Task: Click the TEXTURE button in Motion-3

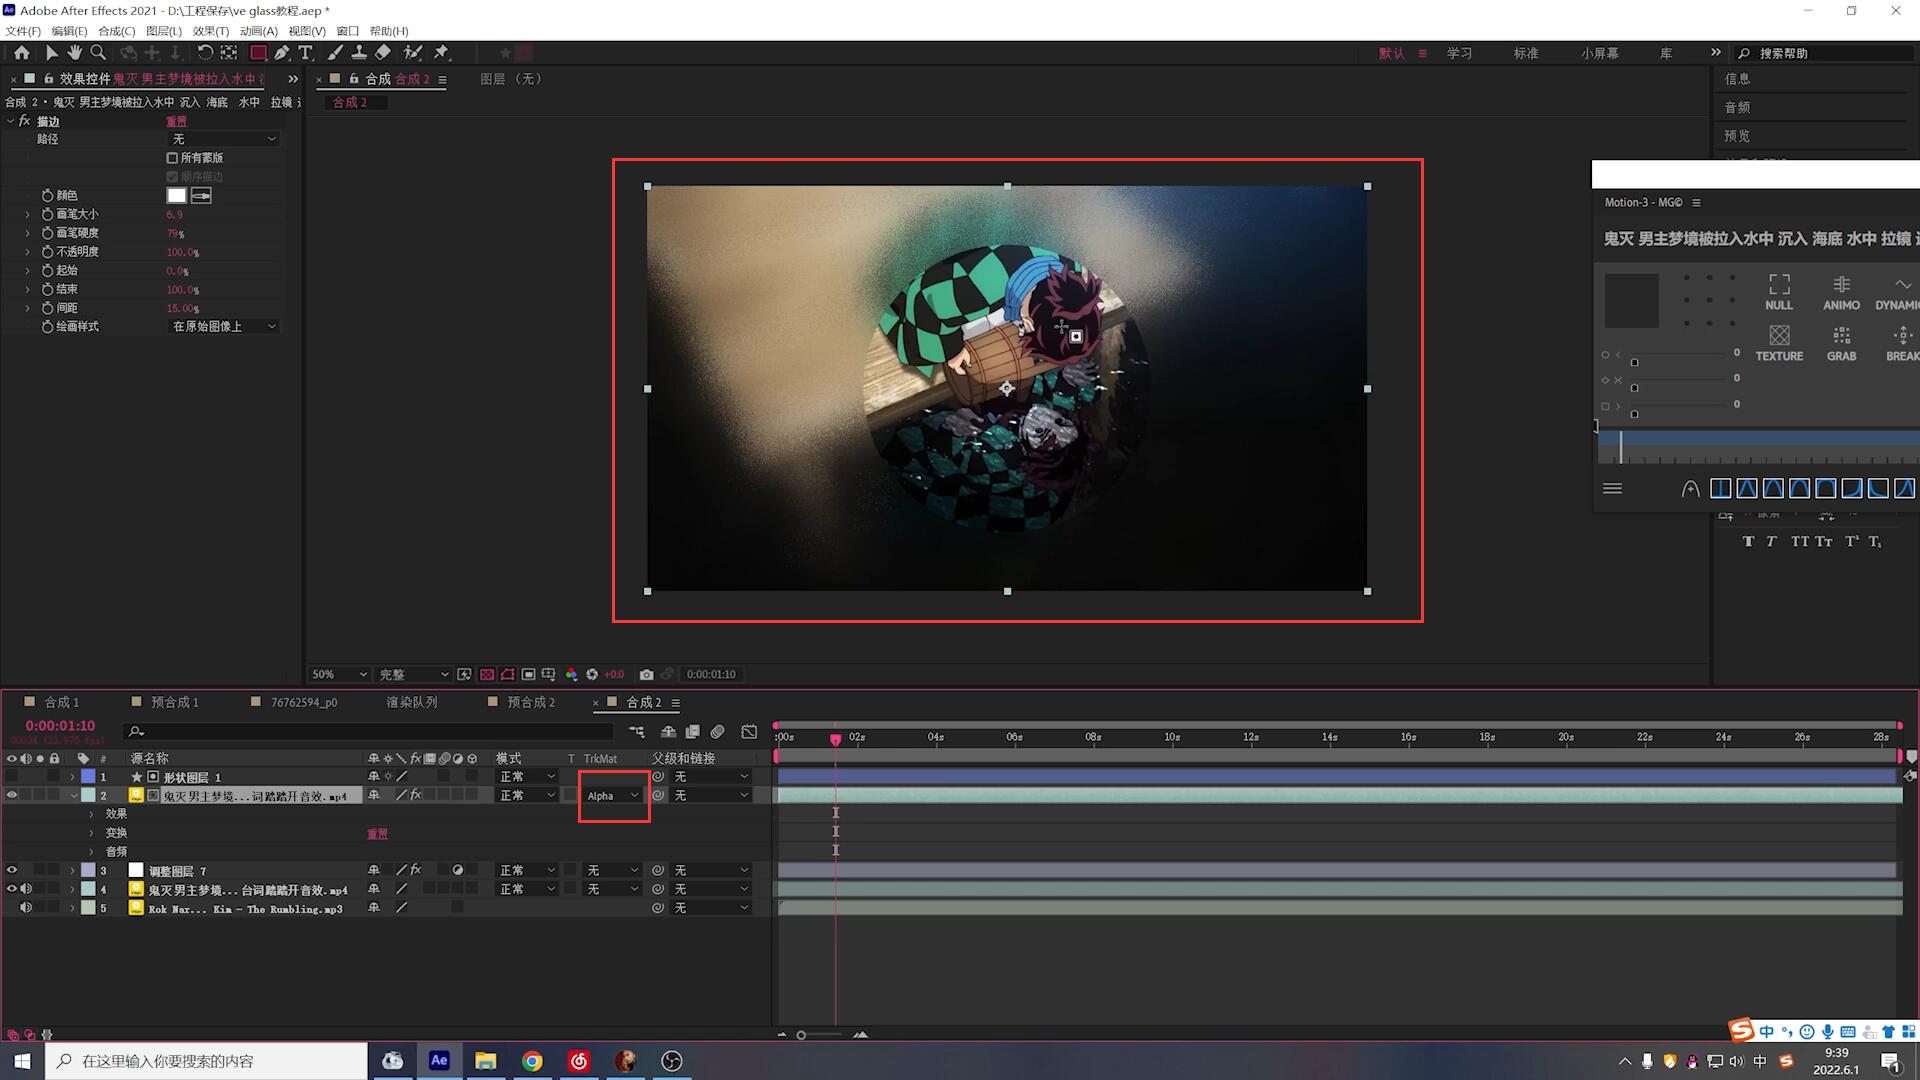Action: 1779,343
